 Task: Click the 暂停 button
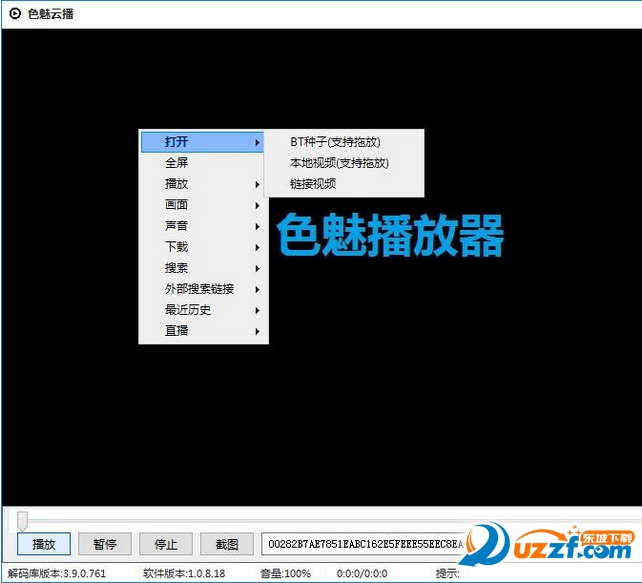tap(105, 544)
